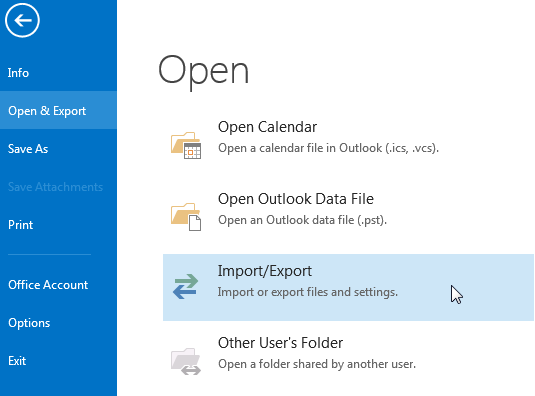Click the Open Outlook Data File title
535x396 pixels.
[x=296, y=199]
